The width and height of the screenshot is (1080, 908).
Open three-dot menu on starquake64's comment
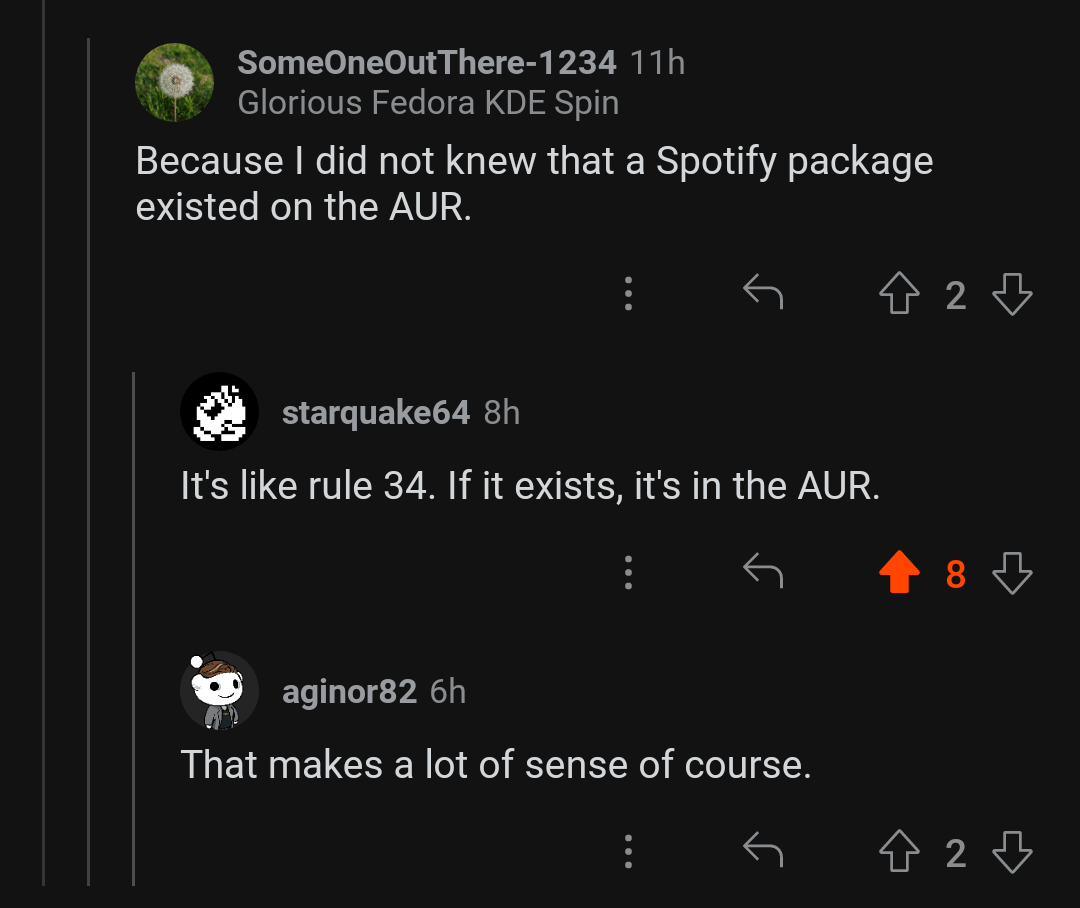pos(628,572)
